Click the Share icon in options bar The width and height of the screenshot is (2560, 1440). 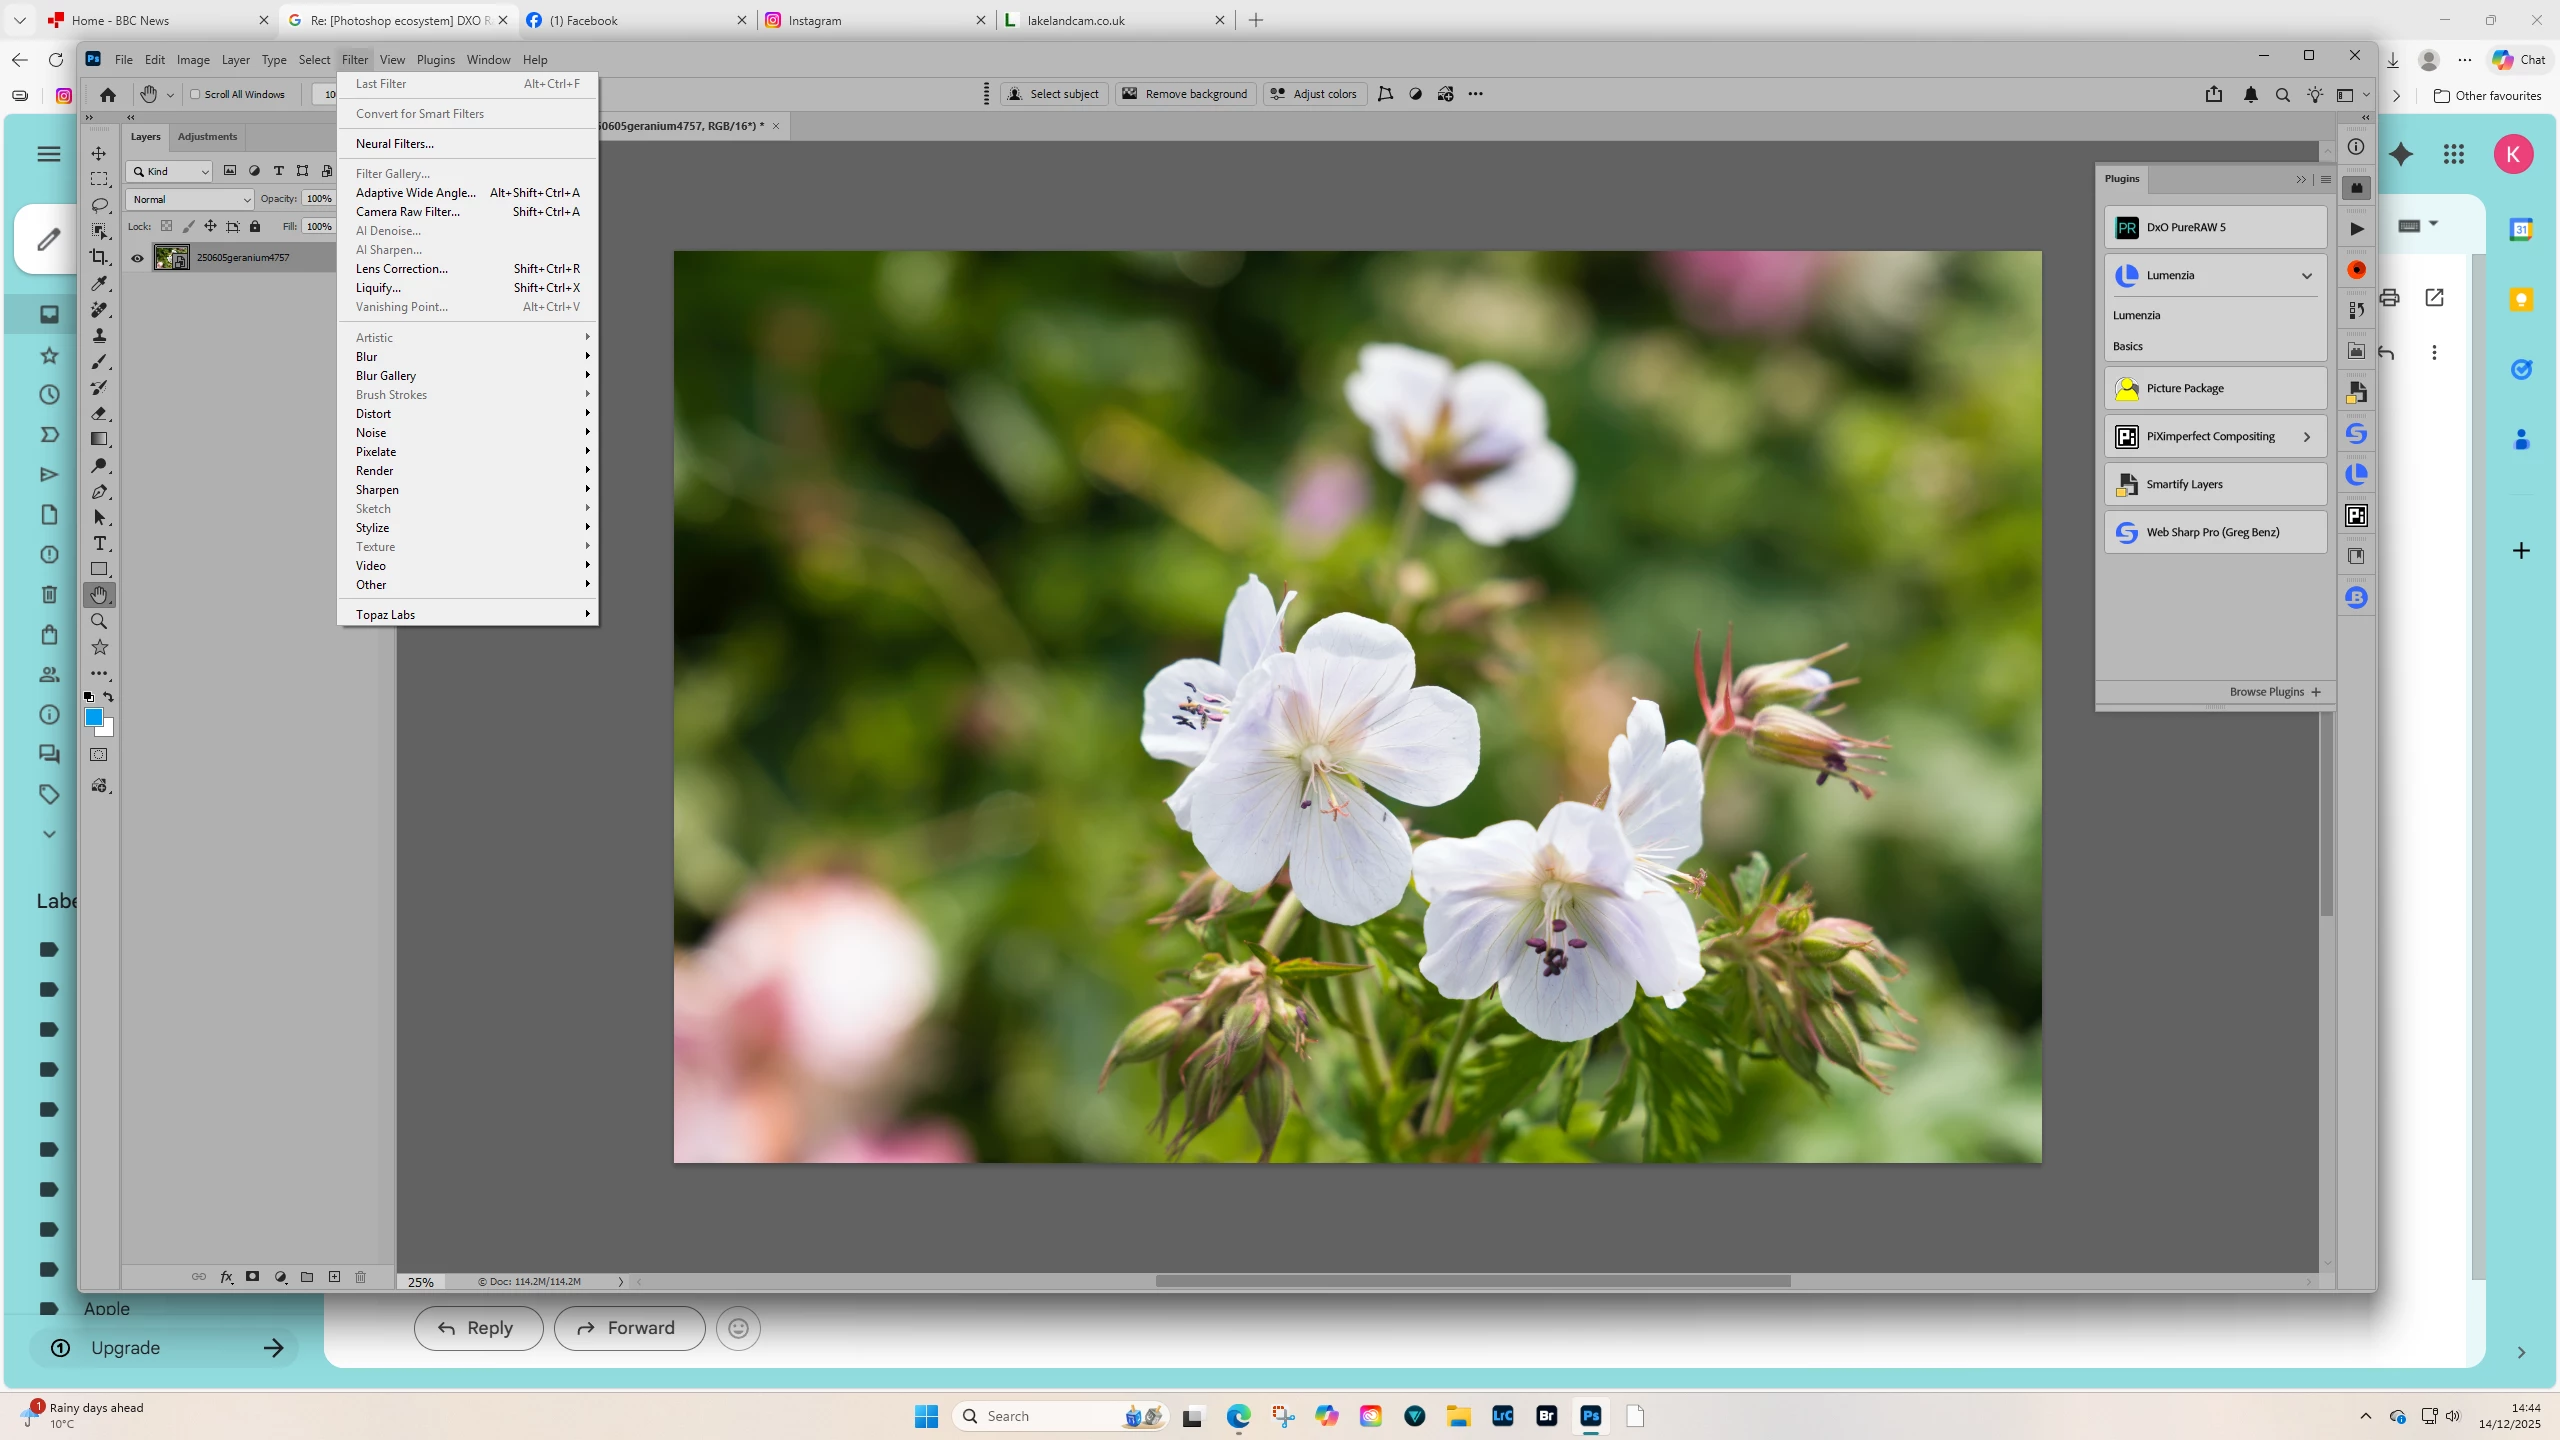2214,94
